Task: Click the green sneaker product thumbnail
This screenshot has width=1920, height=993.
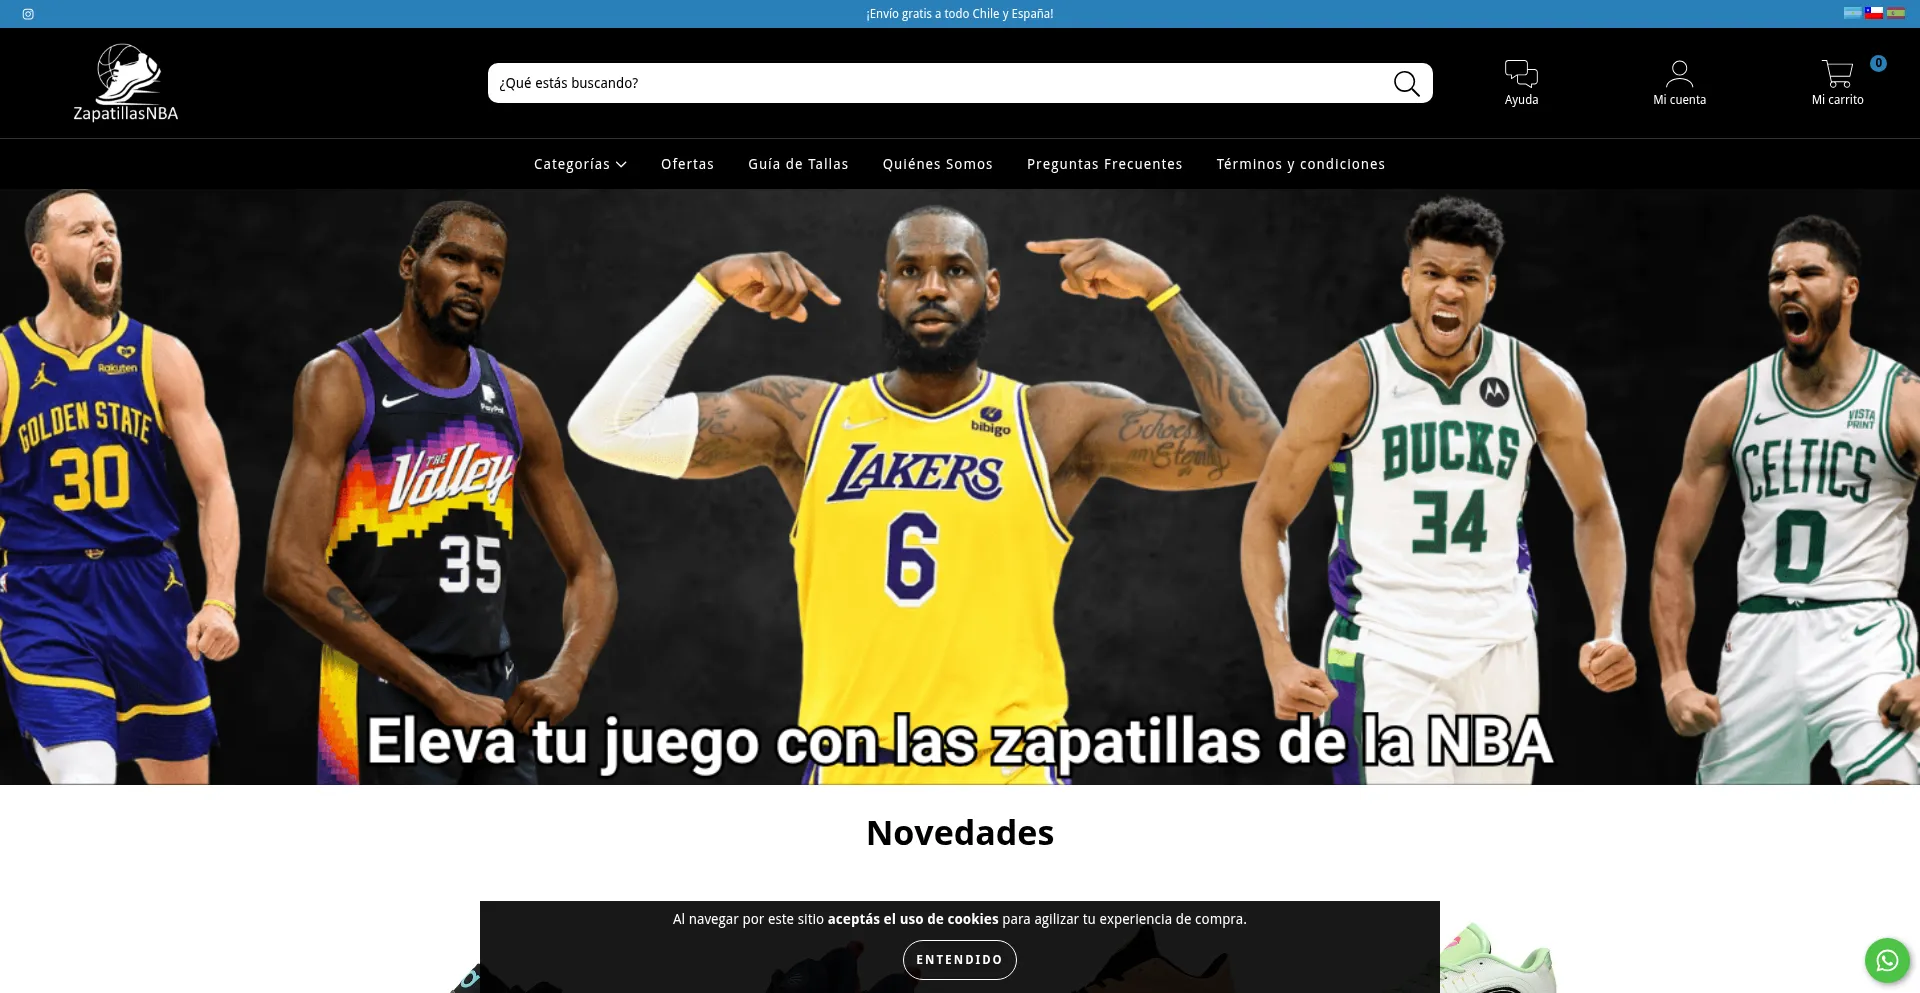Action: (x=1498, y=958)
